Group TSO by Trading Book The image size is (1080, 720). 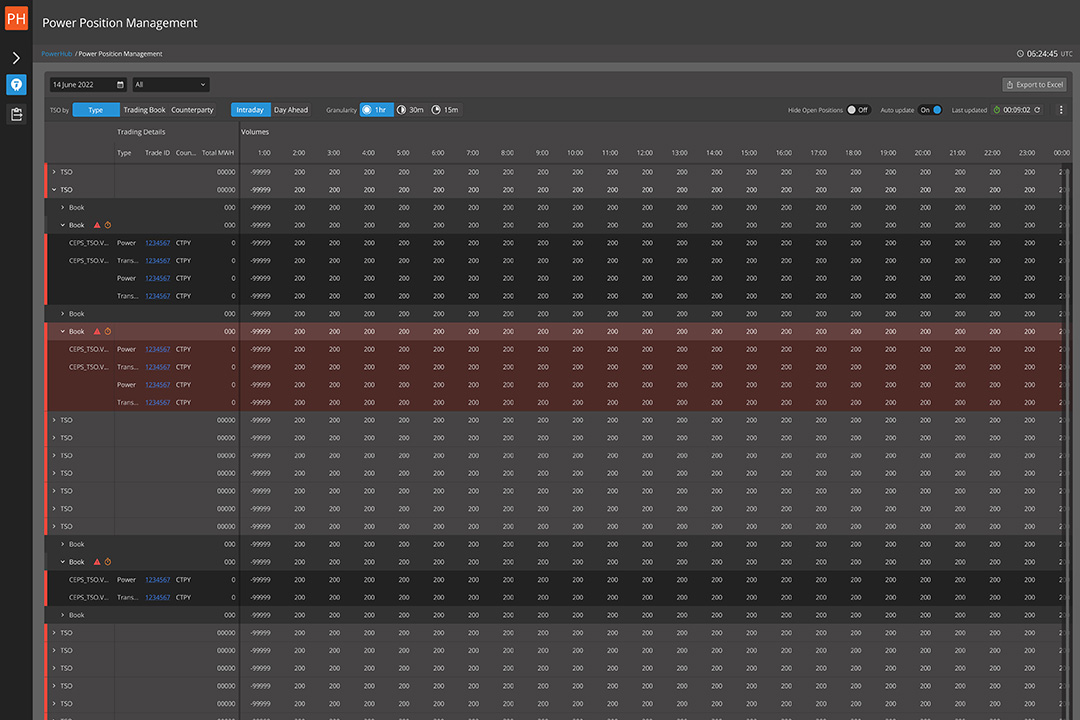(x=144, y=110)
